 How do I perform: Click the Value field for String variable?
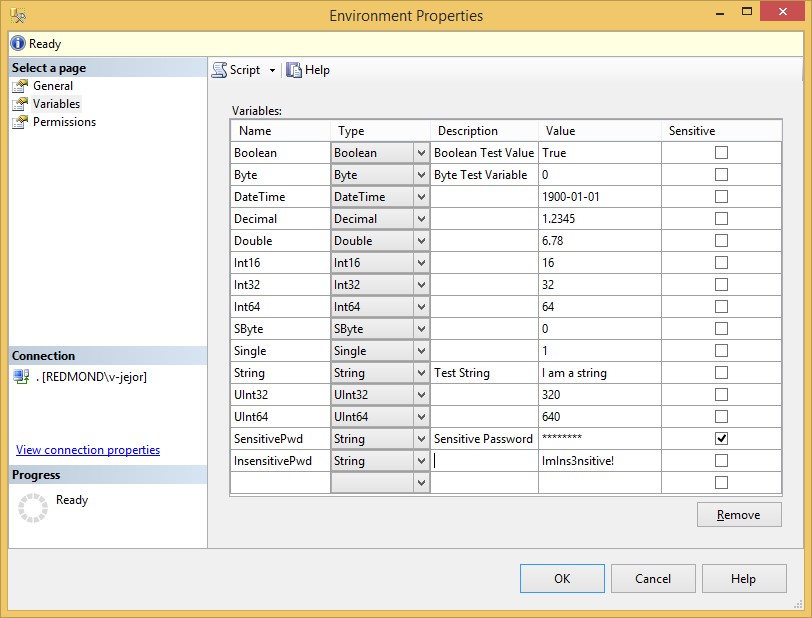coord(599,373)
